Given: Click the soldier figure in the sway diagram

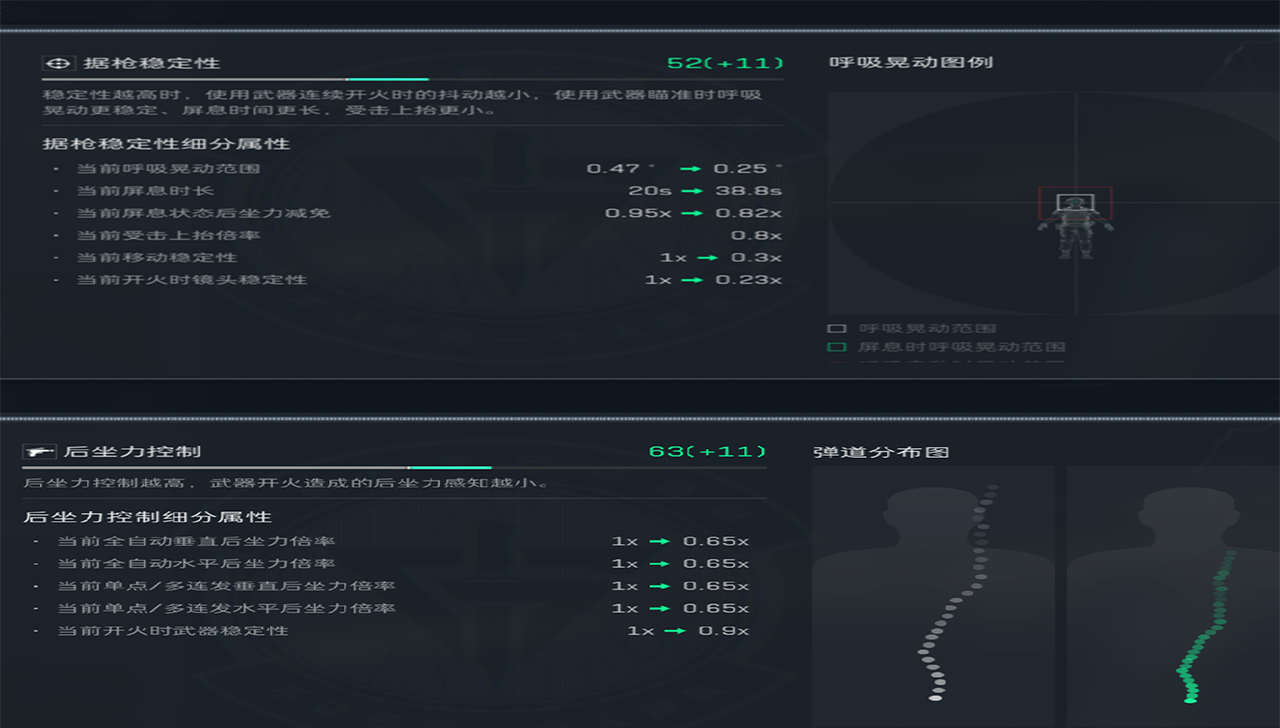Looking at the screenshot, I should tap(1075, 226).
